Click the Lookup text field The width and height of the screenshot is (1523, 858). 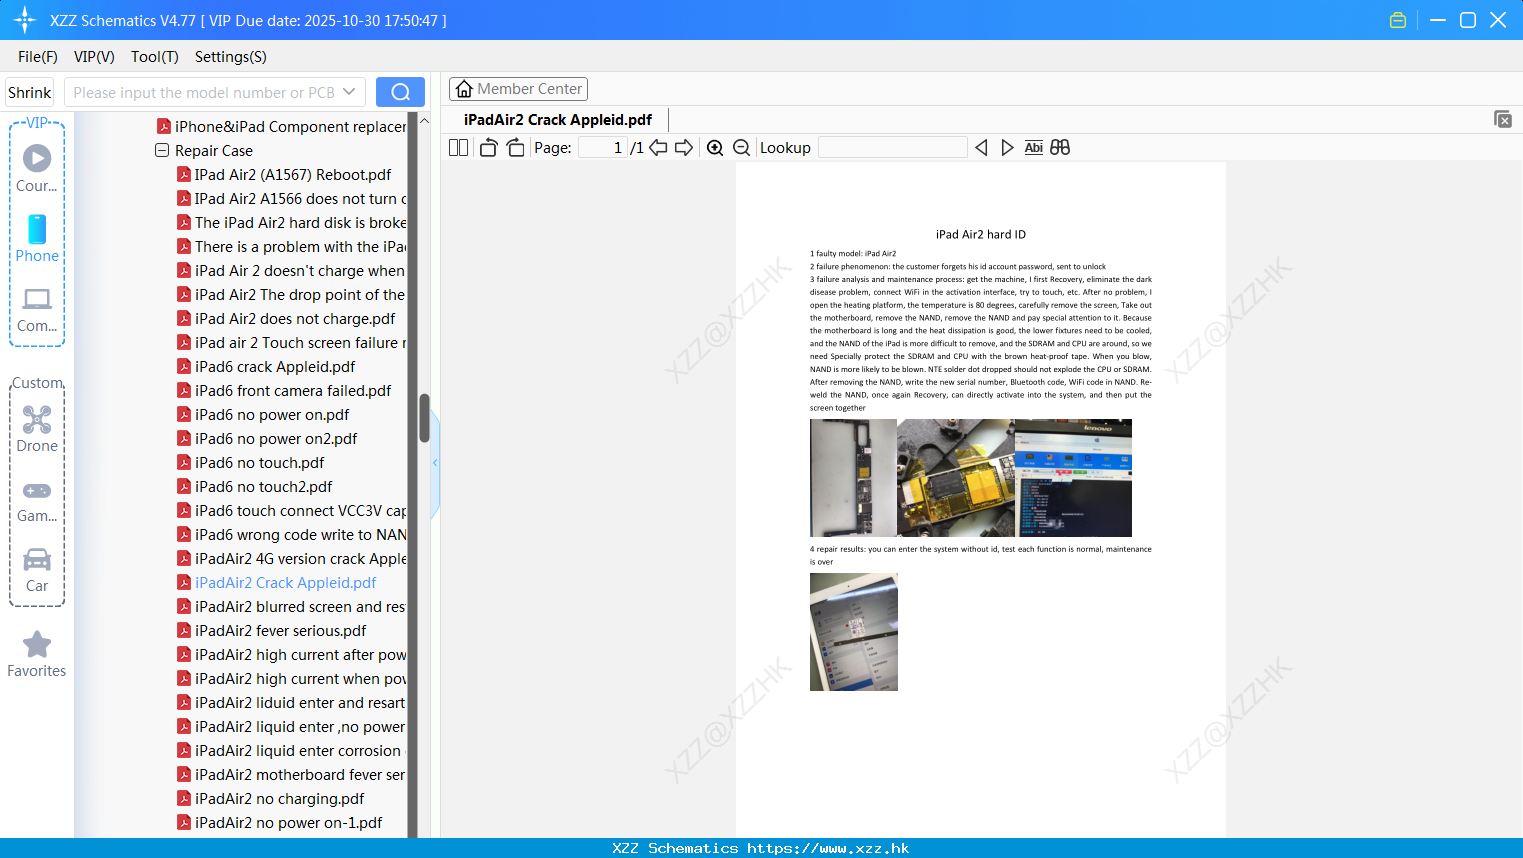pyautogui.click(x=892, y=147)
